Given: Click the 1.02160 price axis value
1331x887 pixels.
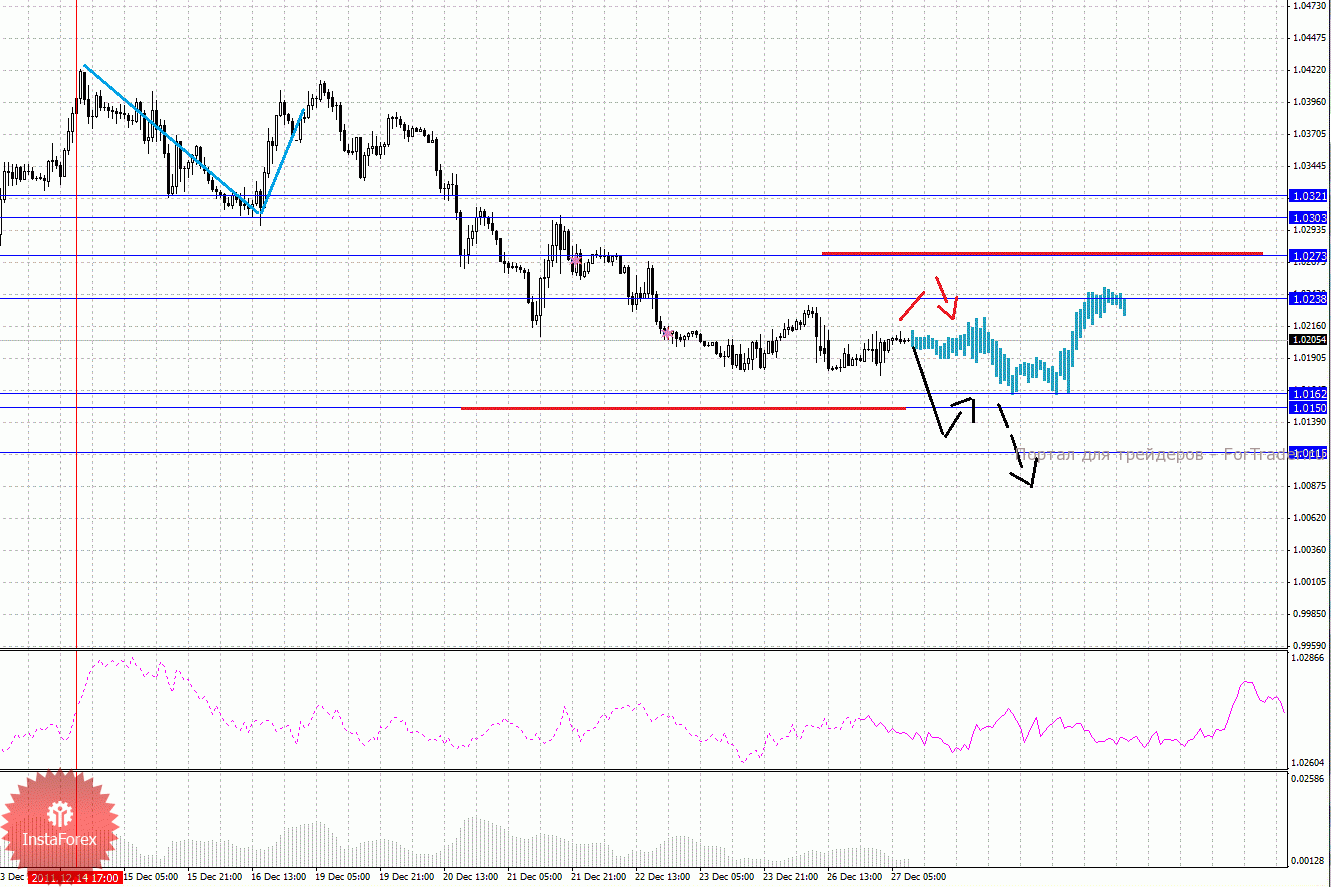Looking at the screenshot, I should pos(1308,326).
